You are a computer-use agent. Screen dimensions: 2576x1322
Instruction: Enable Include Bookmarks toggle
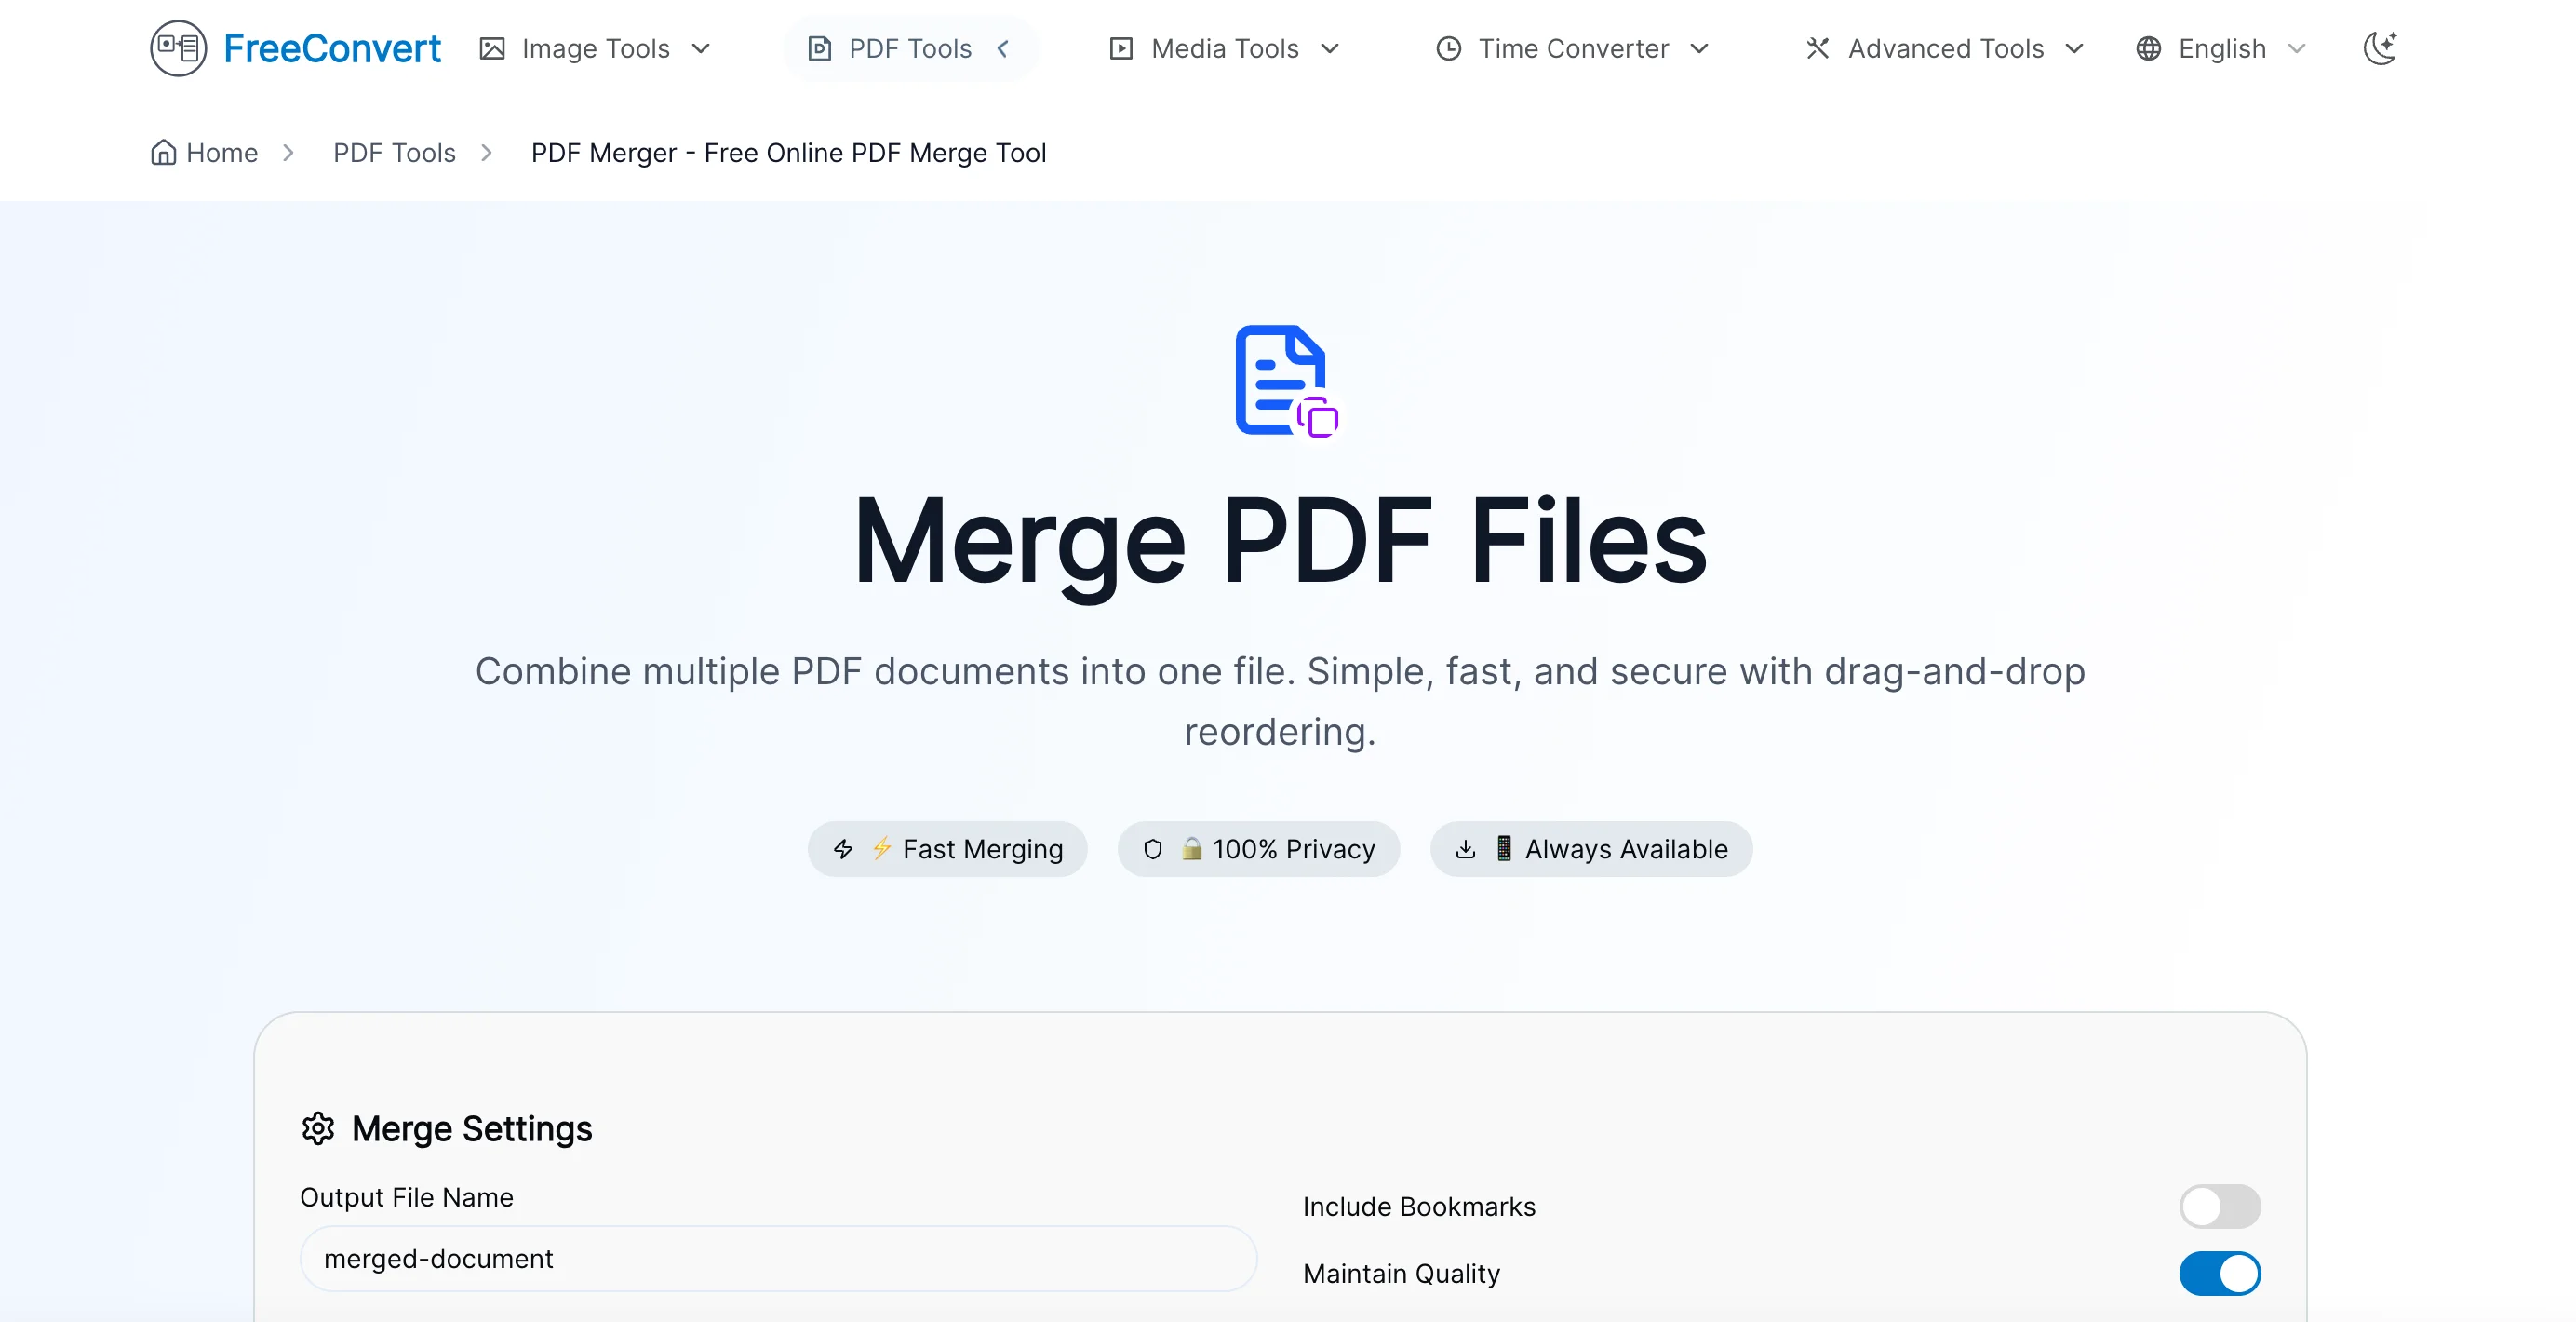point(2219,1206)
